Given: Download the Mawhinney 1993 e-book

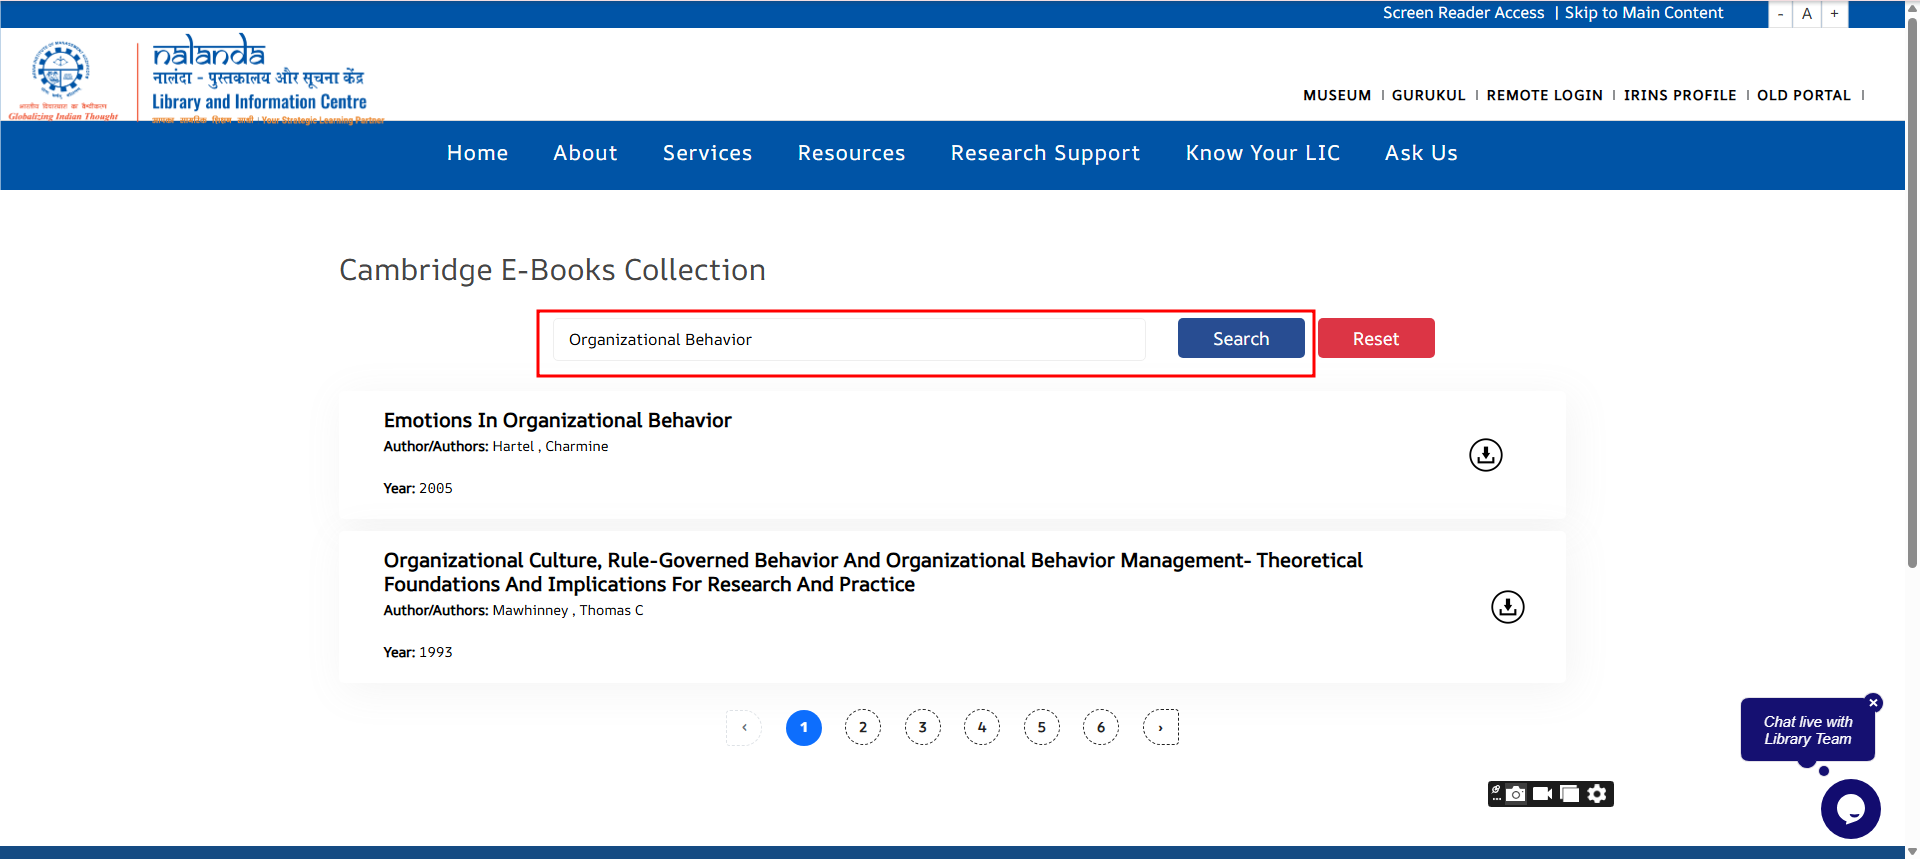Looking at the screenshot, I should tap(1507, 607).
